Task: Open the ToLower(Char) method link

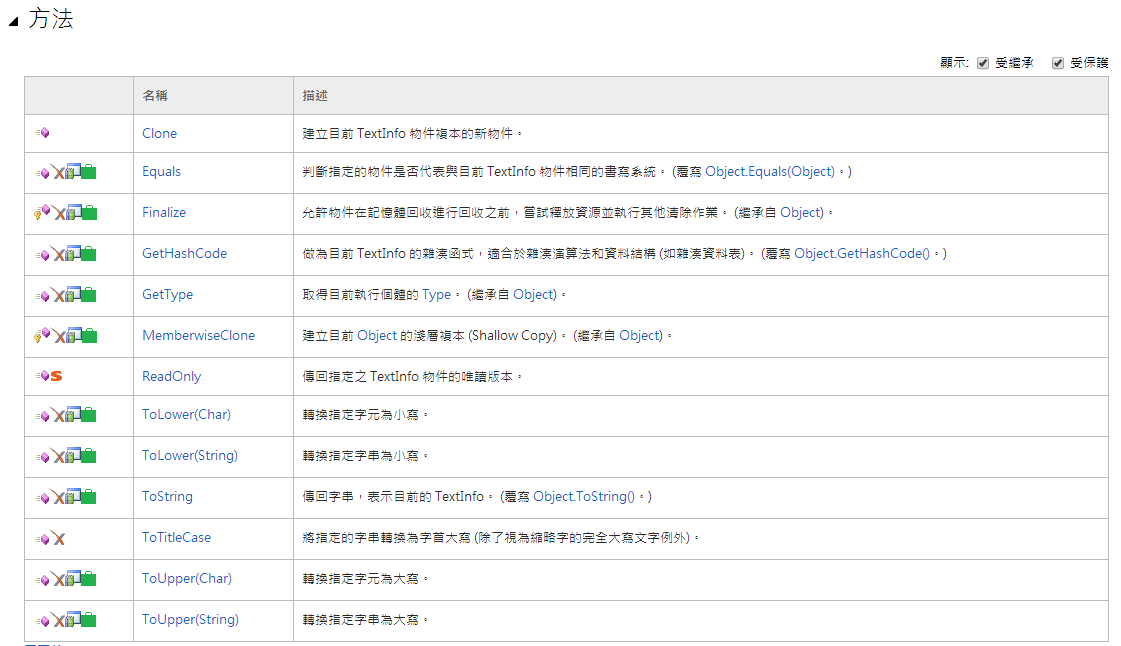Action: 186,414
